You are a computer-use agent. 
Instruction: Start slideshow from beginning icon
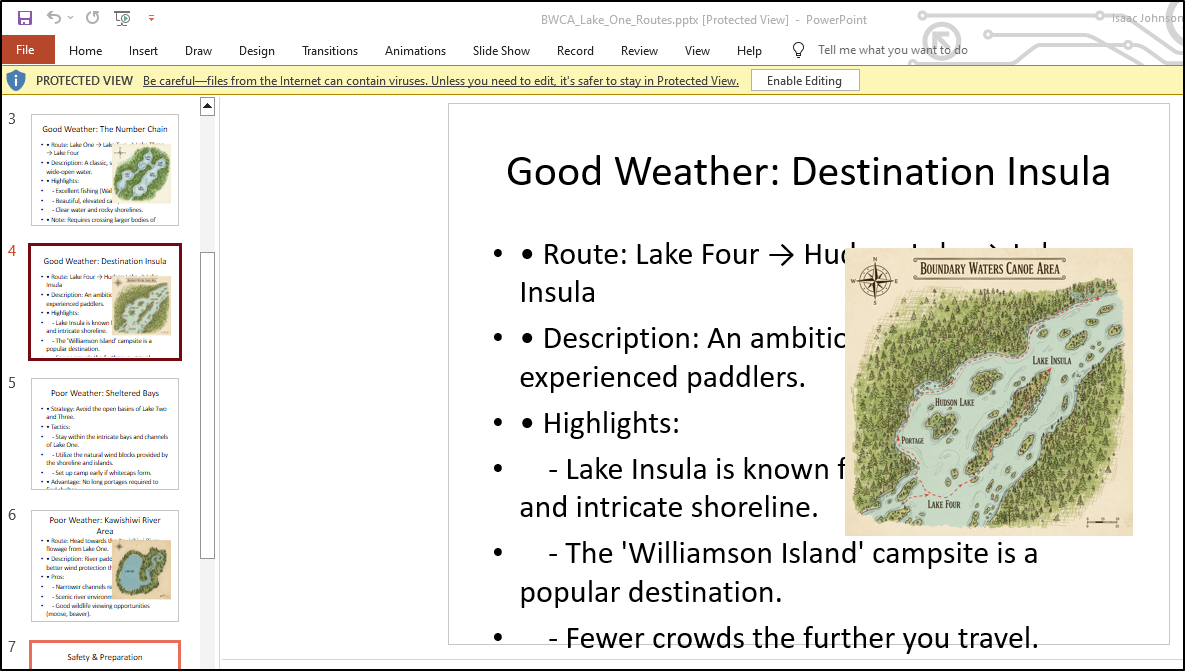122,18
